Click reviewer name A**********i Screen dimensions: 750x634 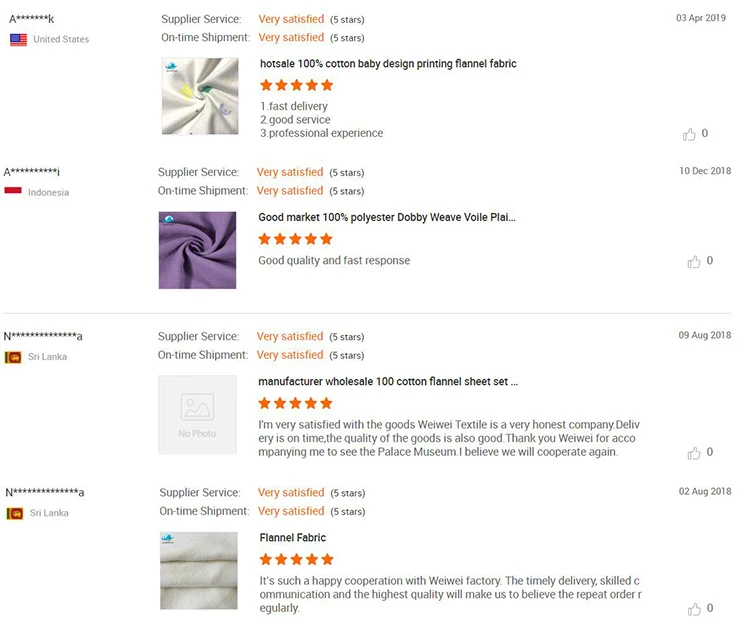pyautogui.click(x=32, y=172)
